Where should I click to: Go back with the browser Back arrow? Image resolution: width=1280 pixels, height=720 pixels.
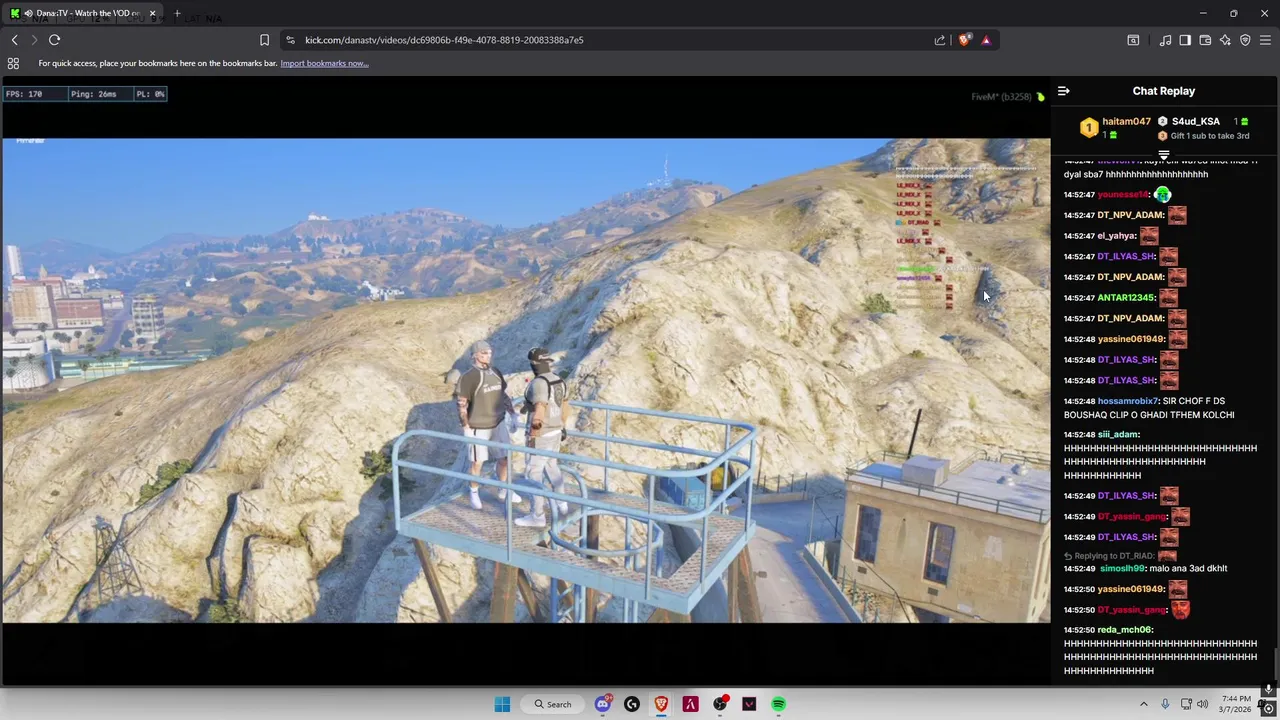pos(15,40)
